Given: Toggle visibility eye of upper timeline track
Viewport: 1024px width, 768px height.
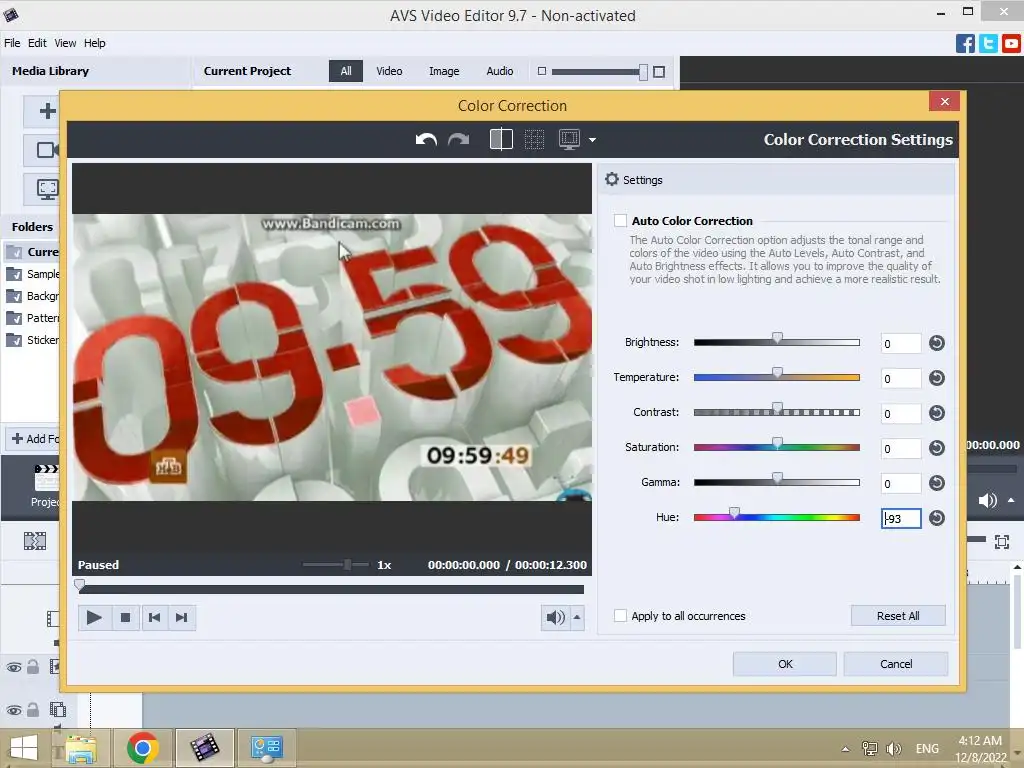Looking at the screenshot, I should tap(14, 667).
